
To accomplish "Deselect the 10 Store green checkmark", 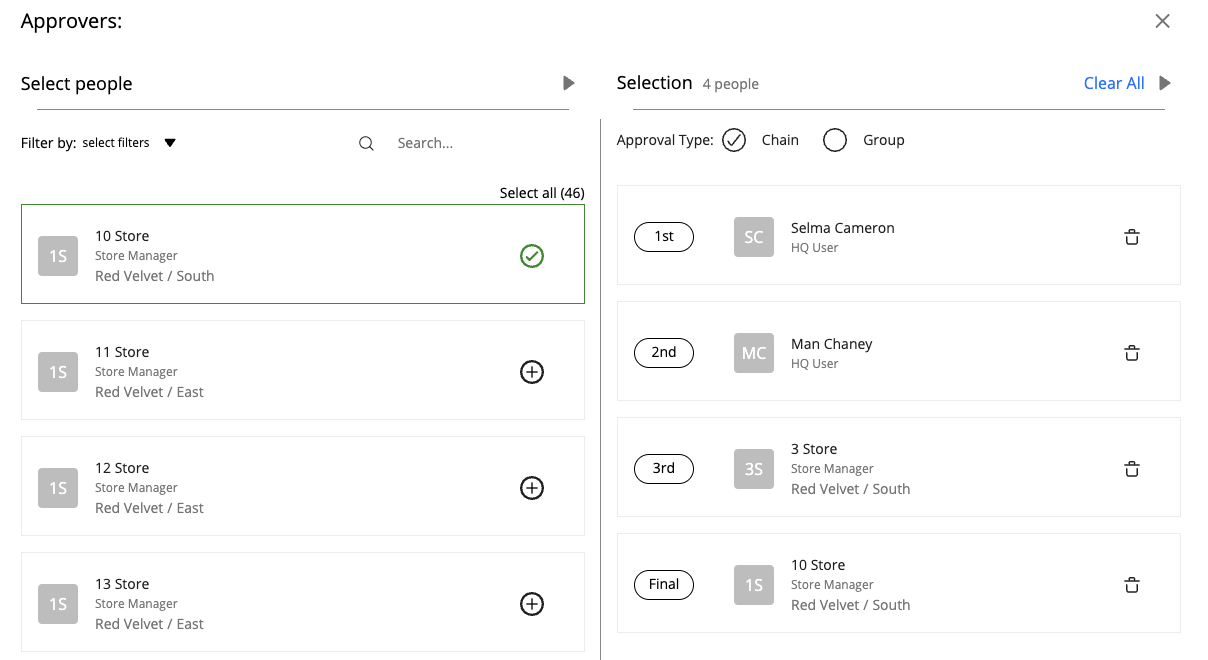I will click(x=532, y=256).
